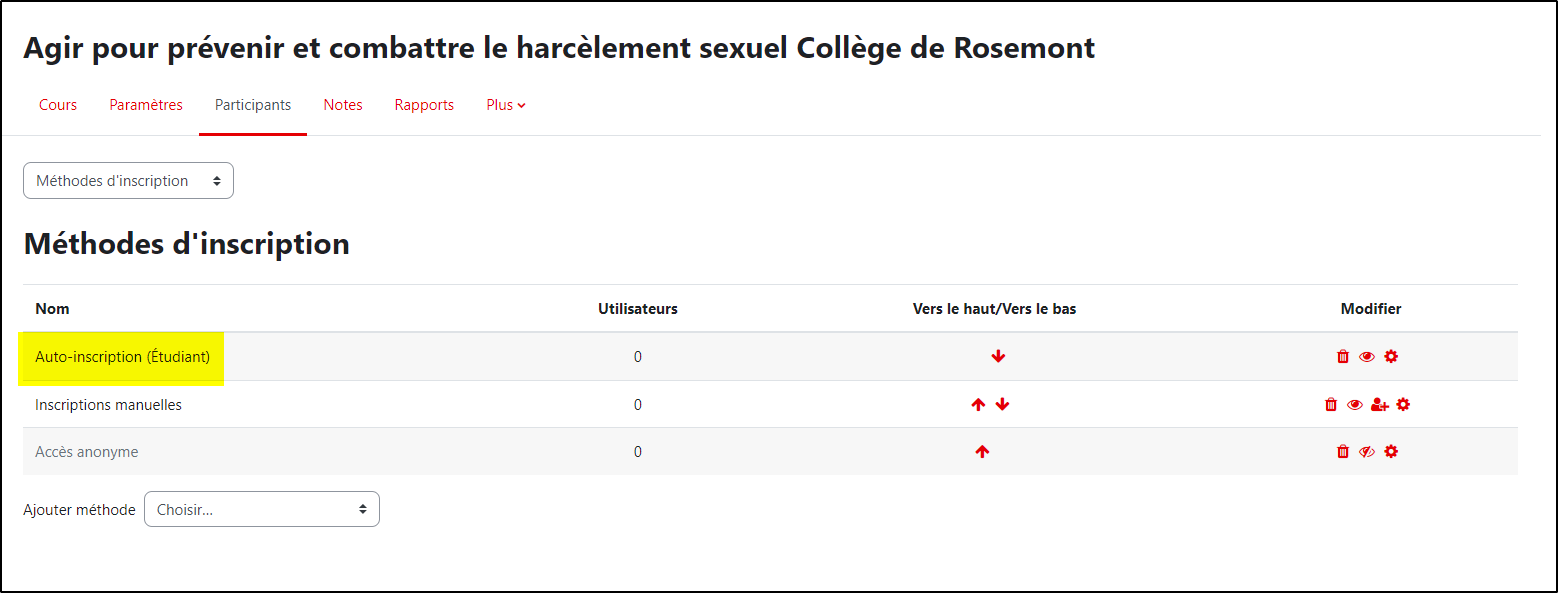Move Auto-inscription down with arrow
Screen dimensions: 1558x593
point(998,357)
